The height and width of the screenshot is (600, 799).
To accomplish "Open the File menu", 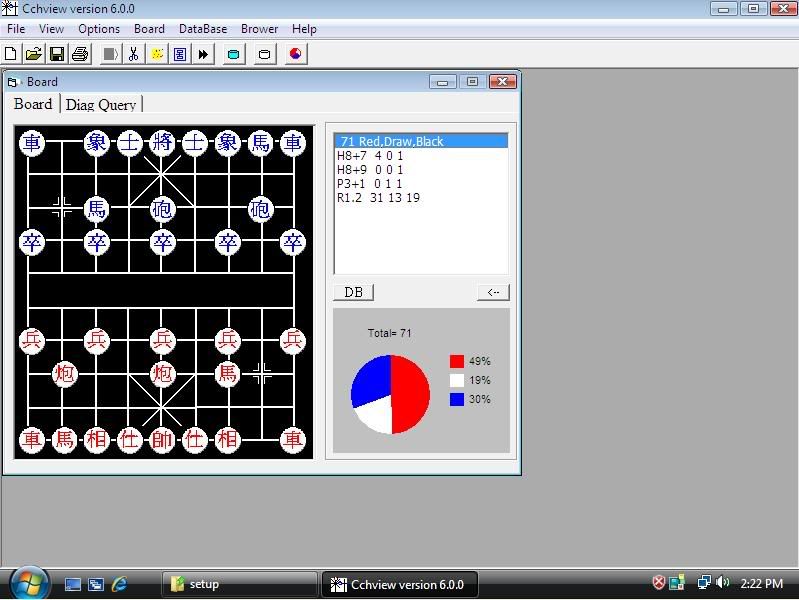I will (16, 29).
